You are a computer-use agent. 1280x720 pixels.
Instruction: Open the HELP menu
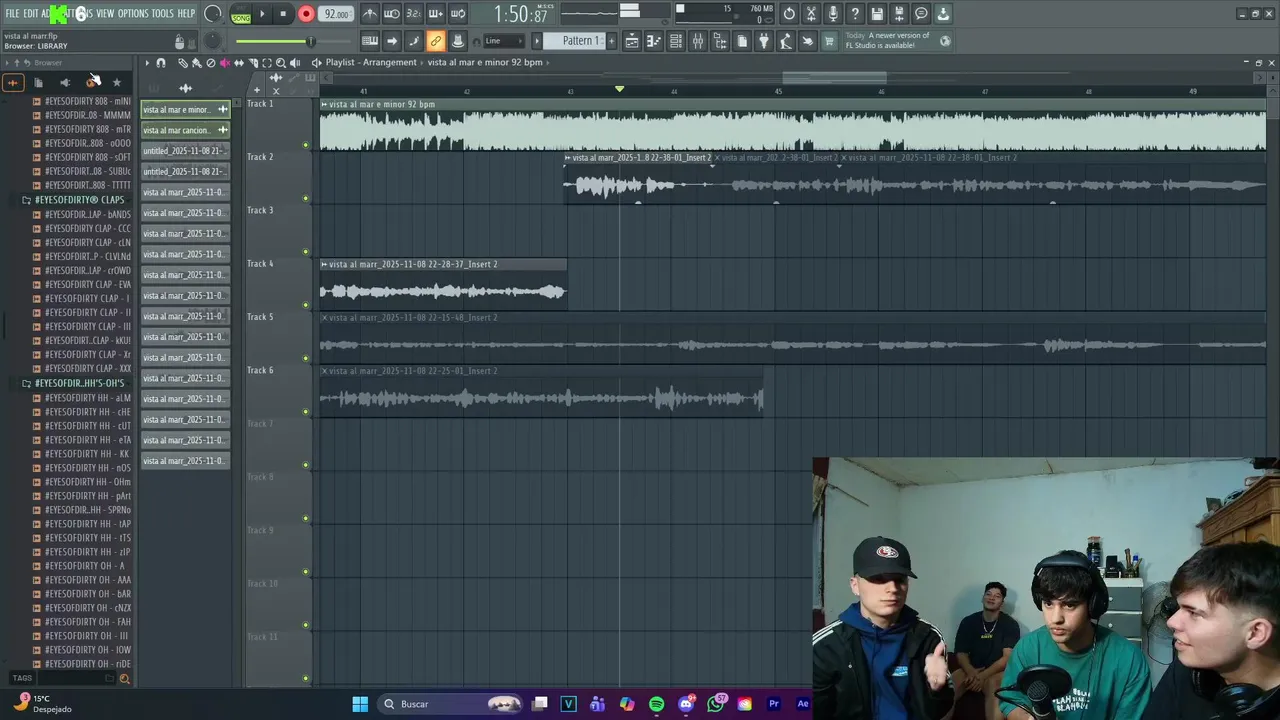[186, 14]
